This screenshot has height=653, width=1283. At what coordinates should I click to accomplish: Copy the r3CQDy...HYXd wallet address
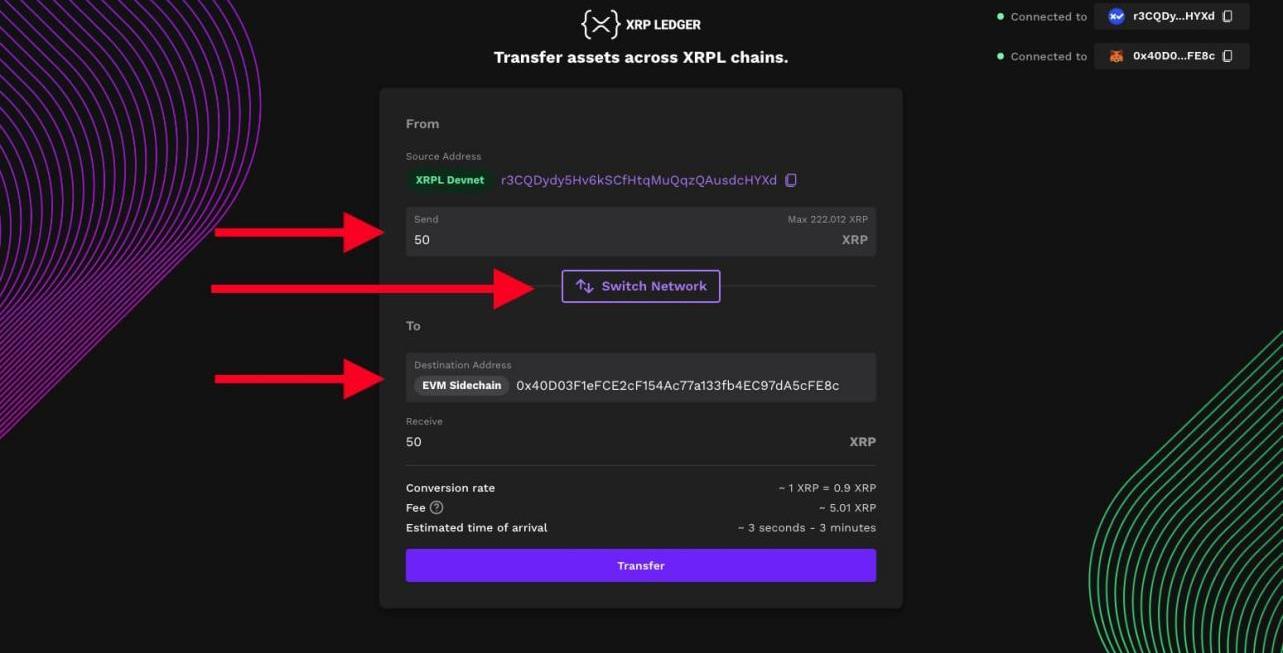tap(1228, 17)
